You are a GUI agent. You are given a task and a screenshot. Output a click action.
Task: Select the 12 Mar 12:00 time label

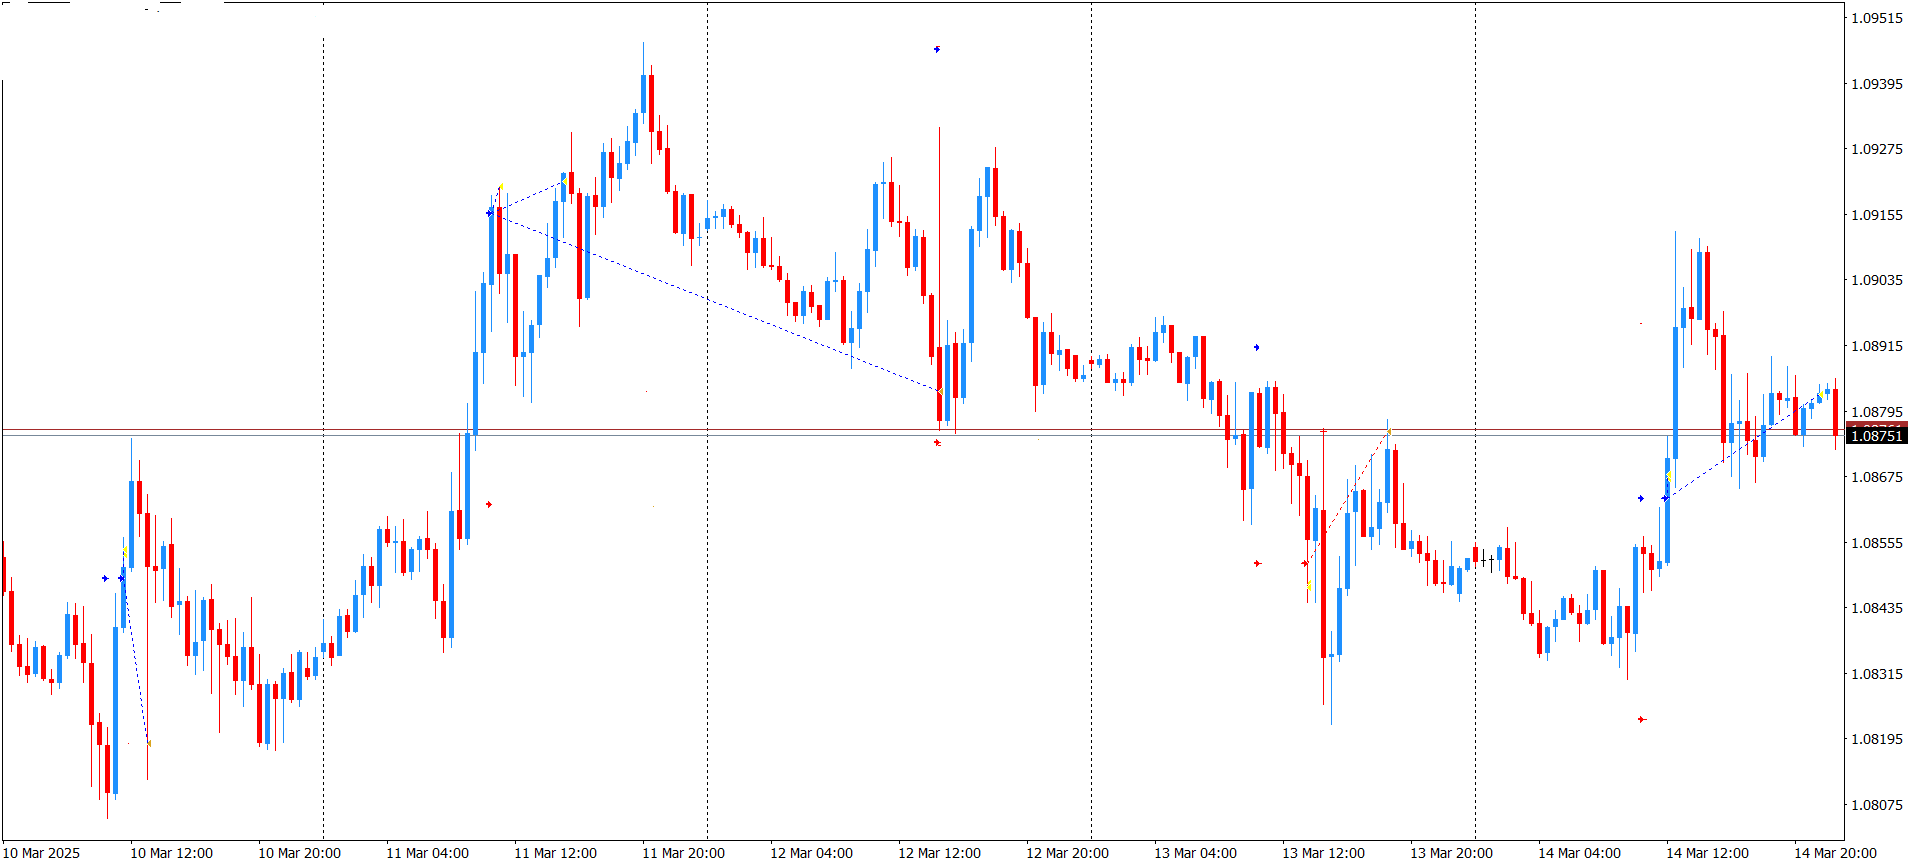[940, 853]
